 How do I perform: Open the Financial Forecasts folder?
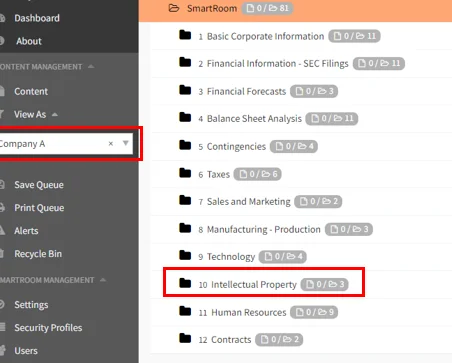246,91
